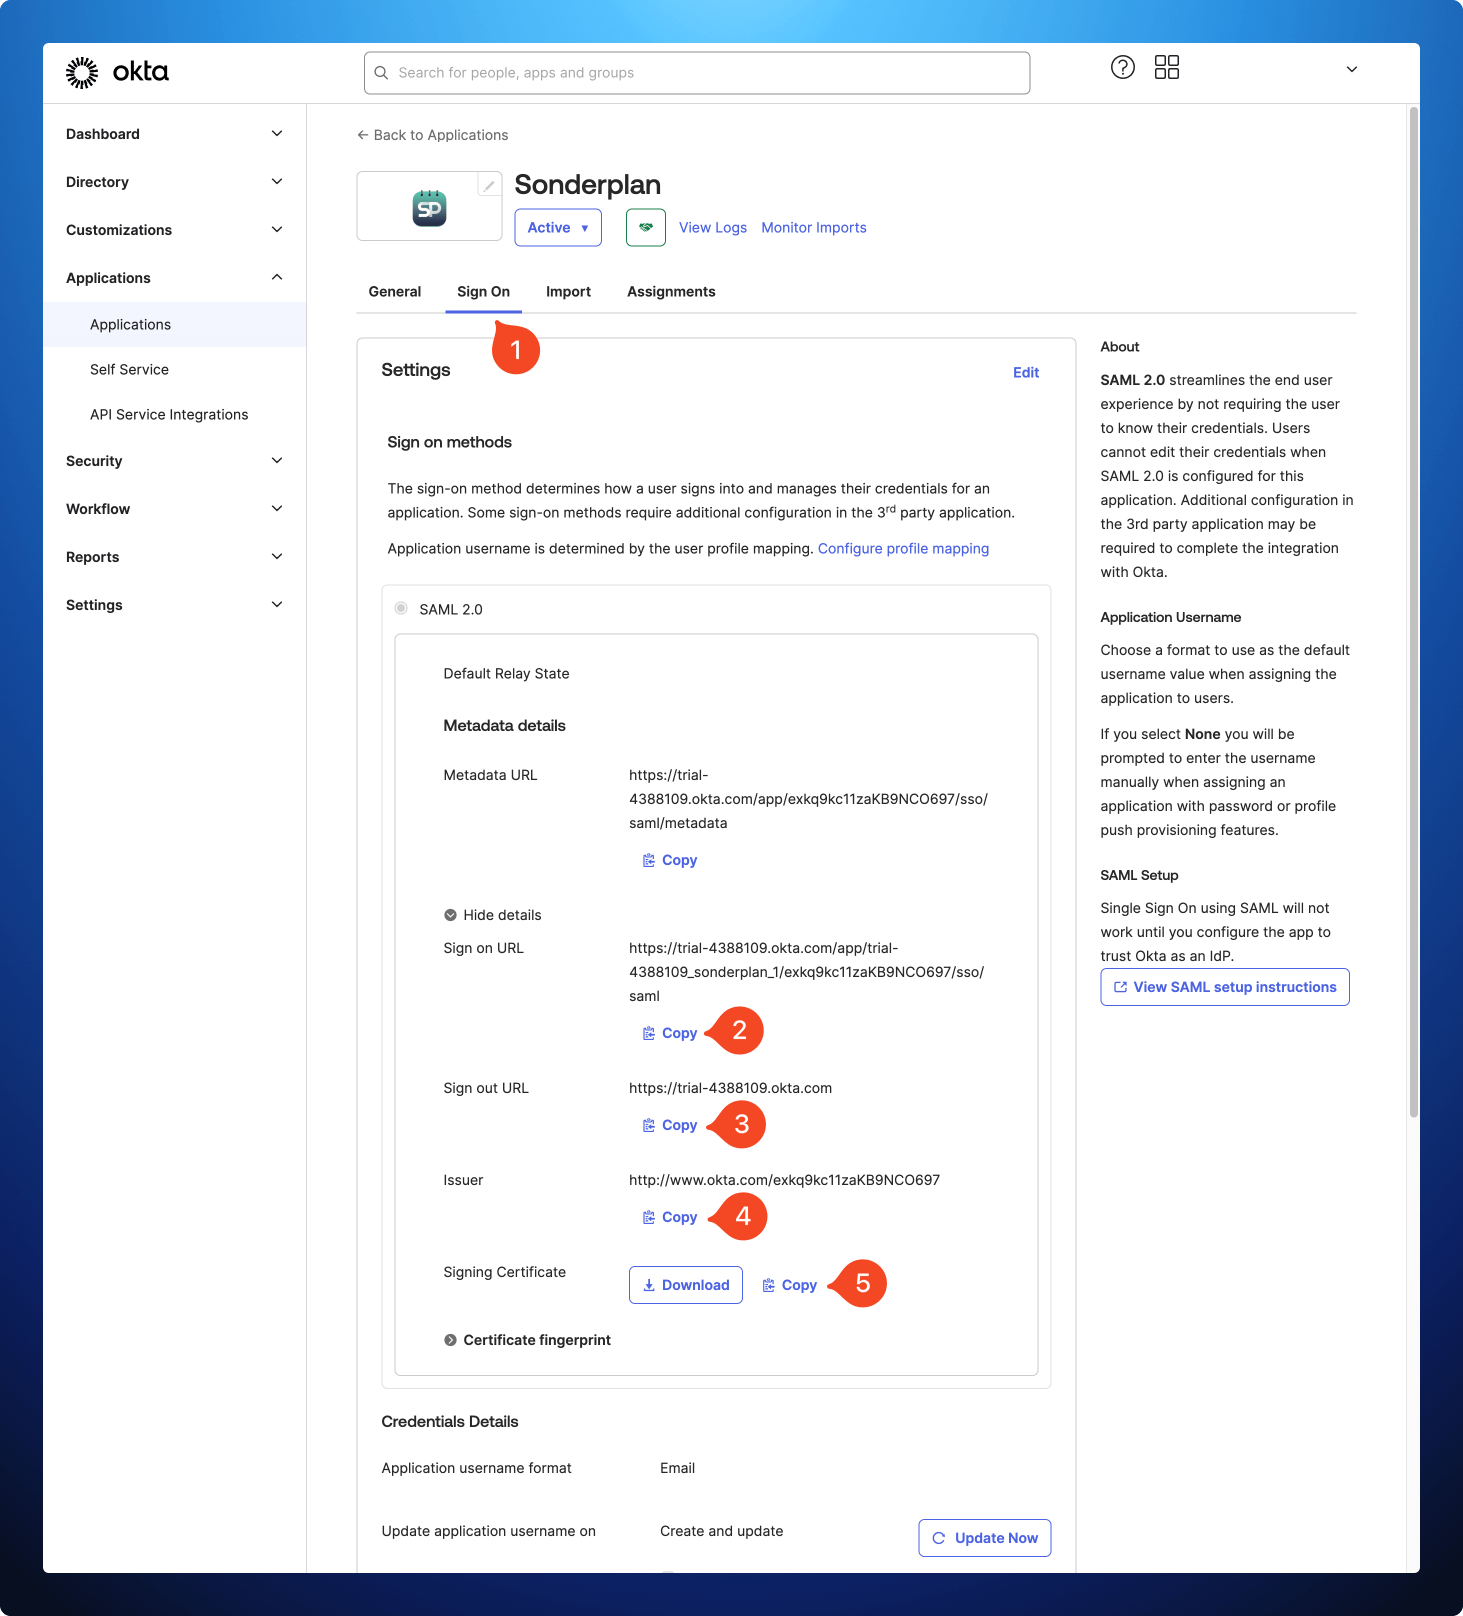Select the Sign On tab

tap(484, 292)
